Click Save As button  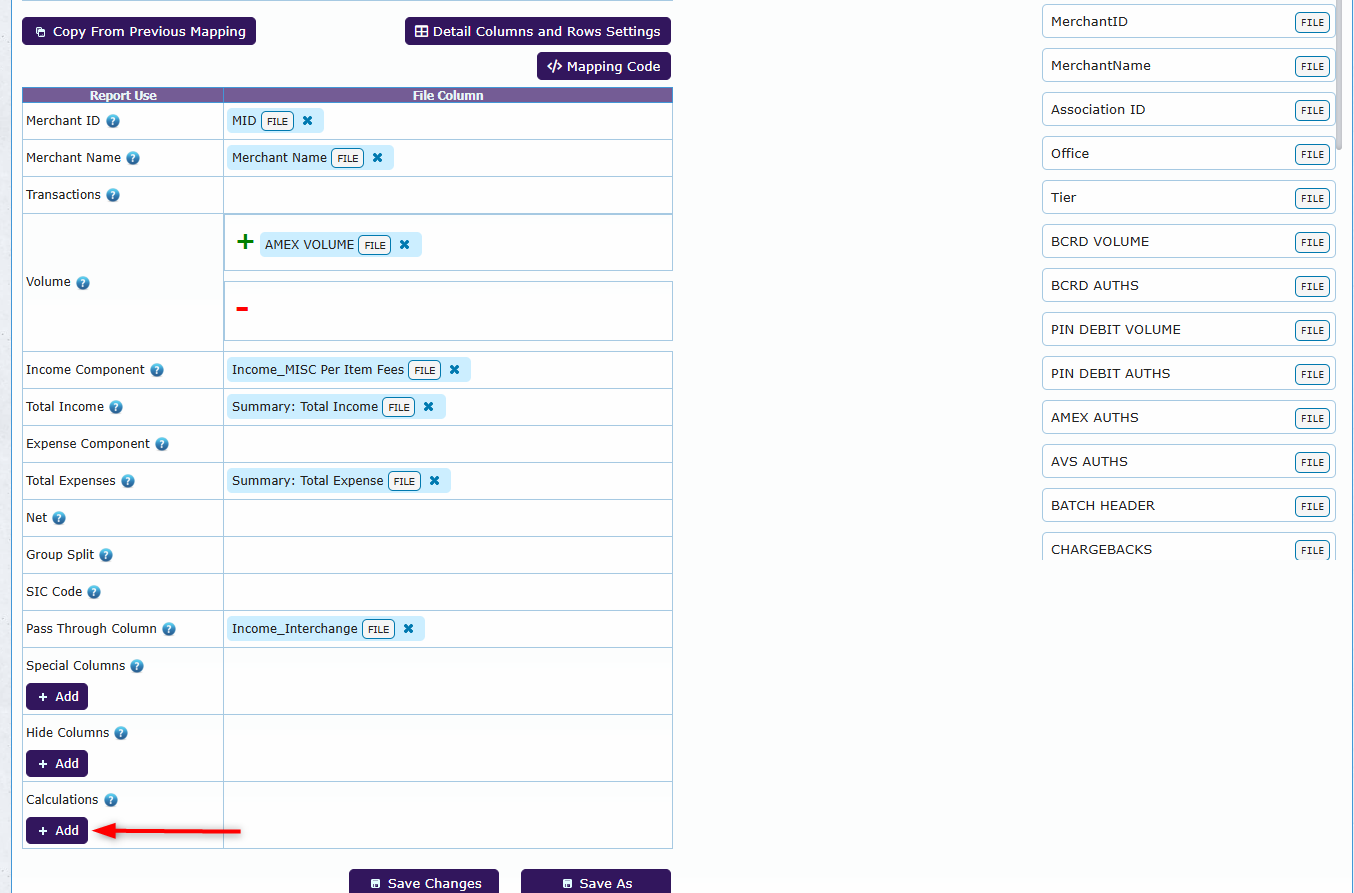point(596,882)
